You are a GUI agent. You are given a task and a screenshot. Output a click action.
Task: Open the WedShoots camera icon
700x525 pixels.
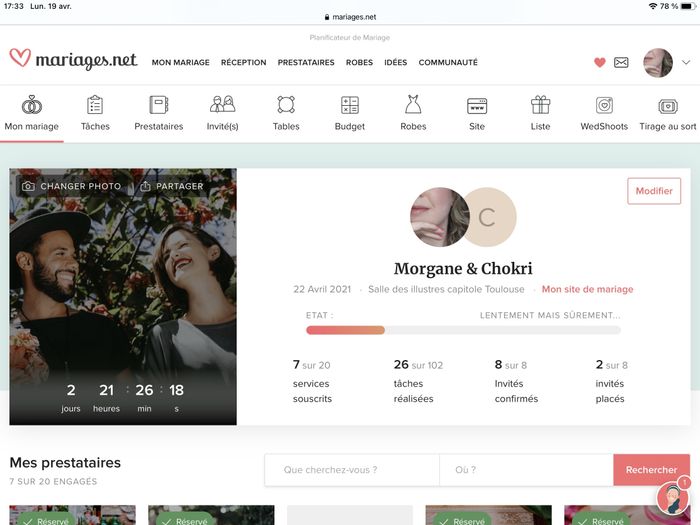coord(604,105)
